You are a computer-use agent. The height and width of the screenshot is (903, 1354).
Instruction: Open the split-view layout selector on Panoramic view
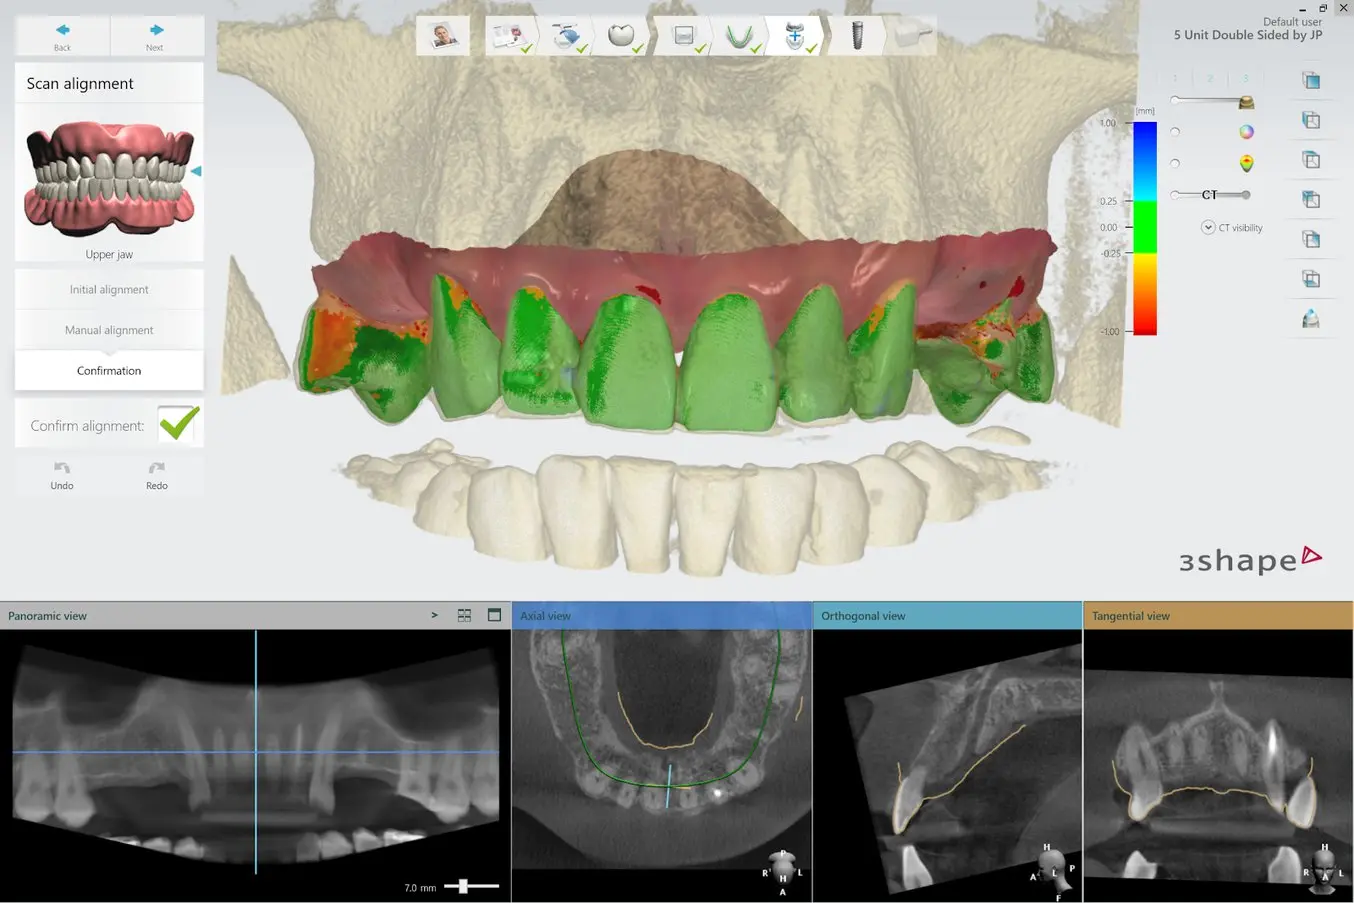[x=464, y=615]
